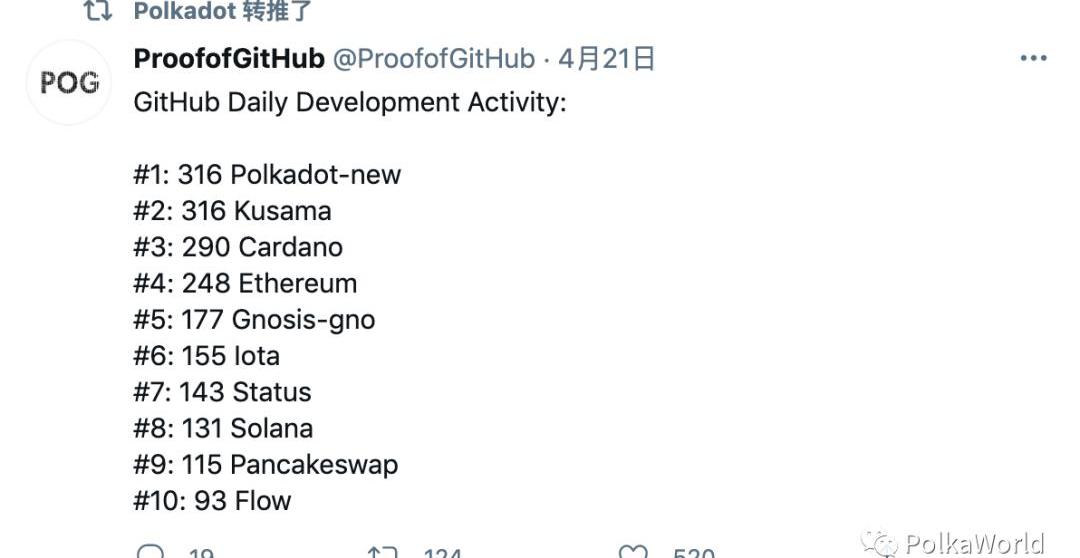The width and height of the screenshot is (1080, 558).
Task: Click the like count 520
Action: click(693, 553)
